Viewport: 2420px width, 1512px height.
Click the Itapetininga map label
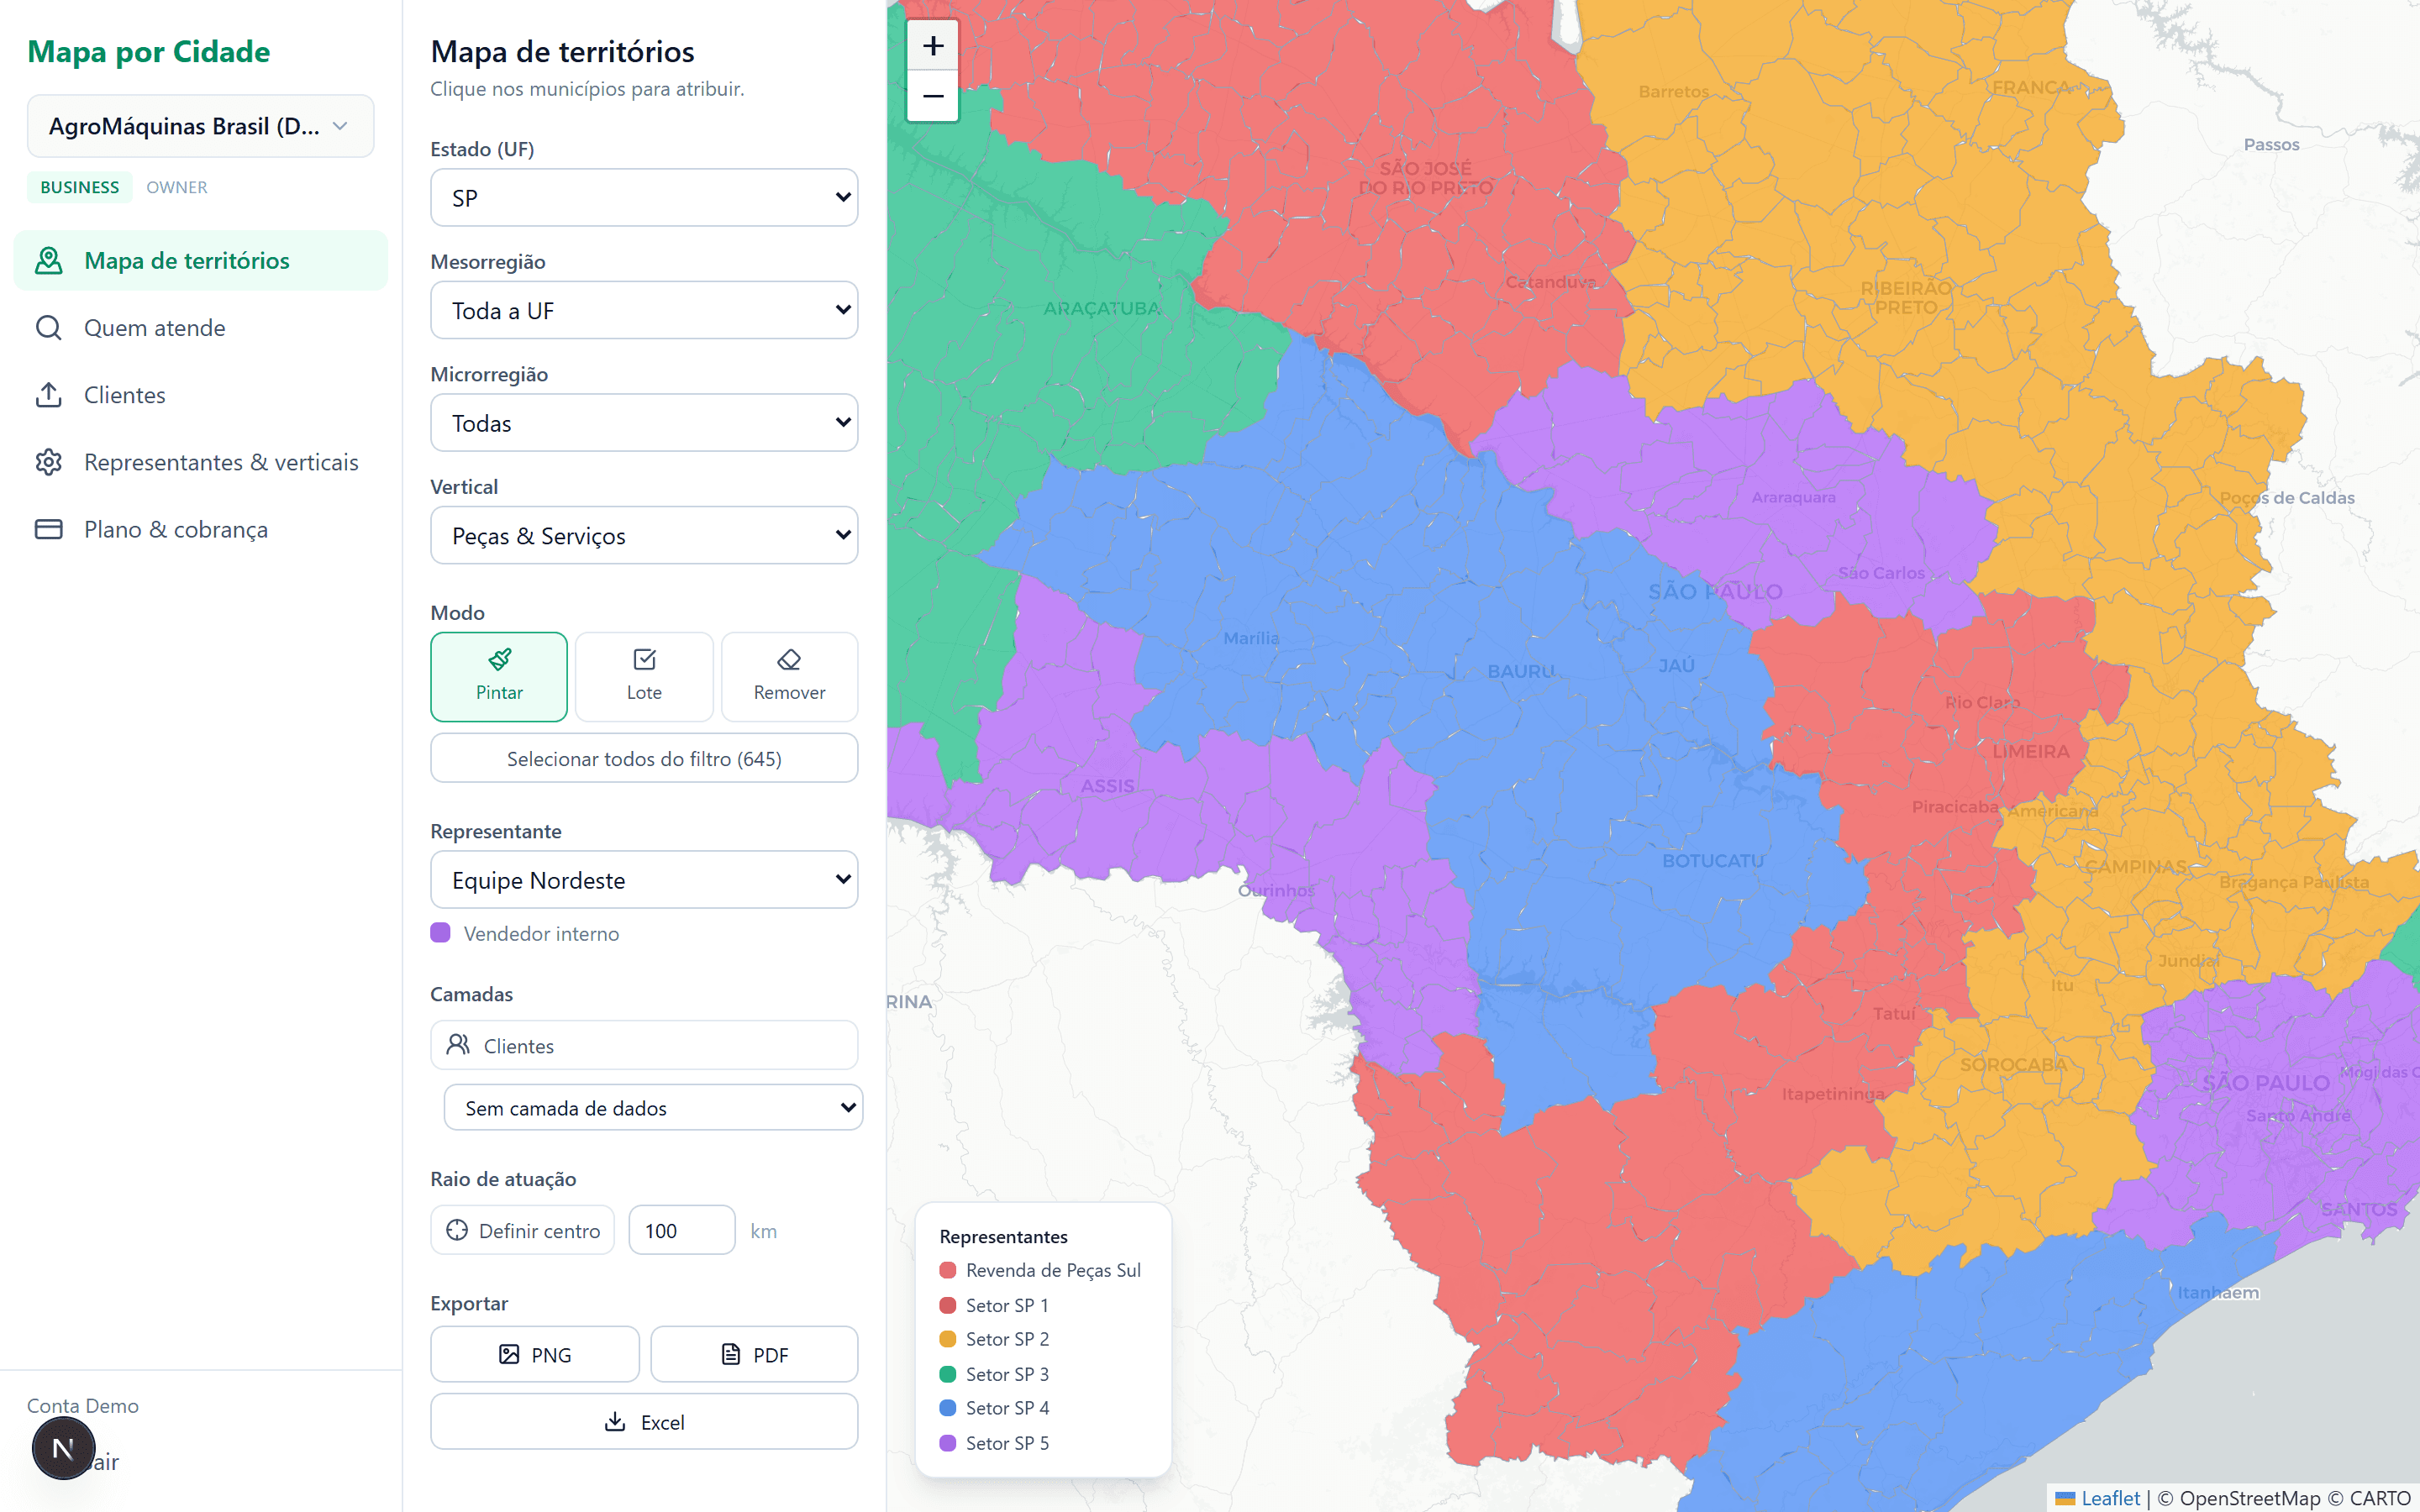coord(1832,1094)
